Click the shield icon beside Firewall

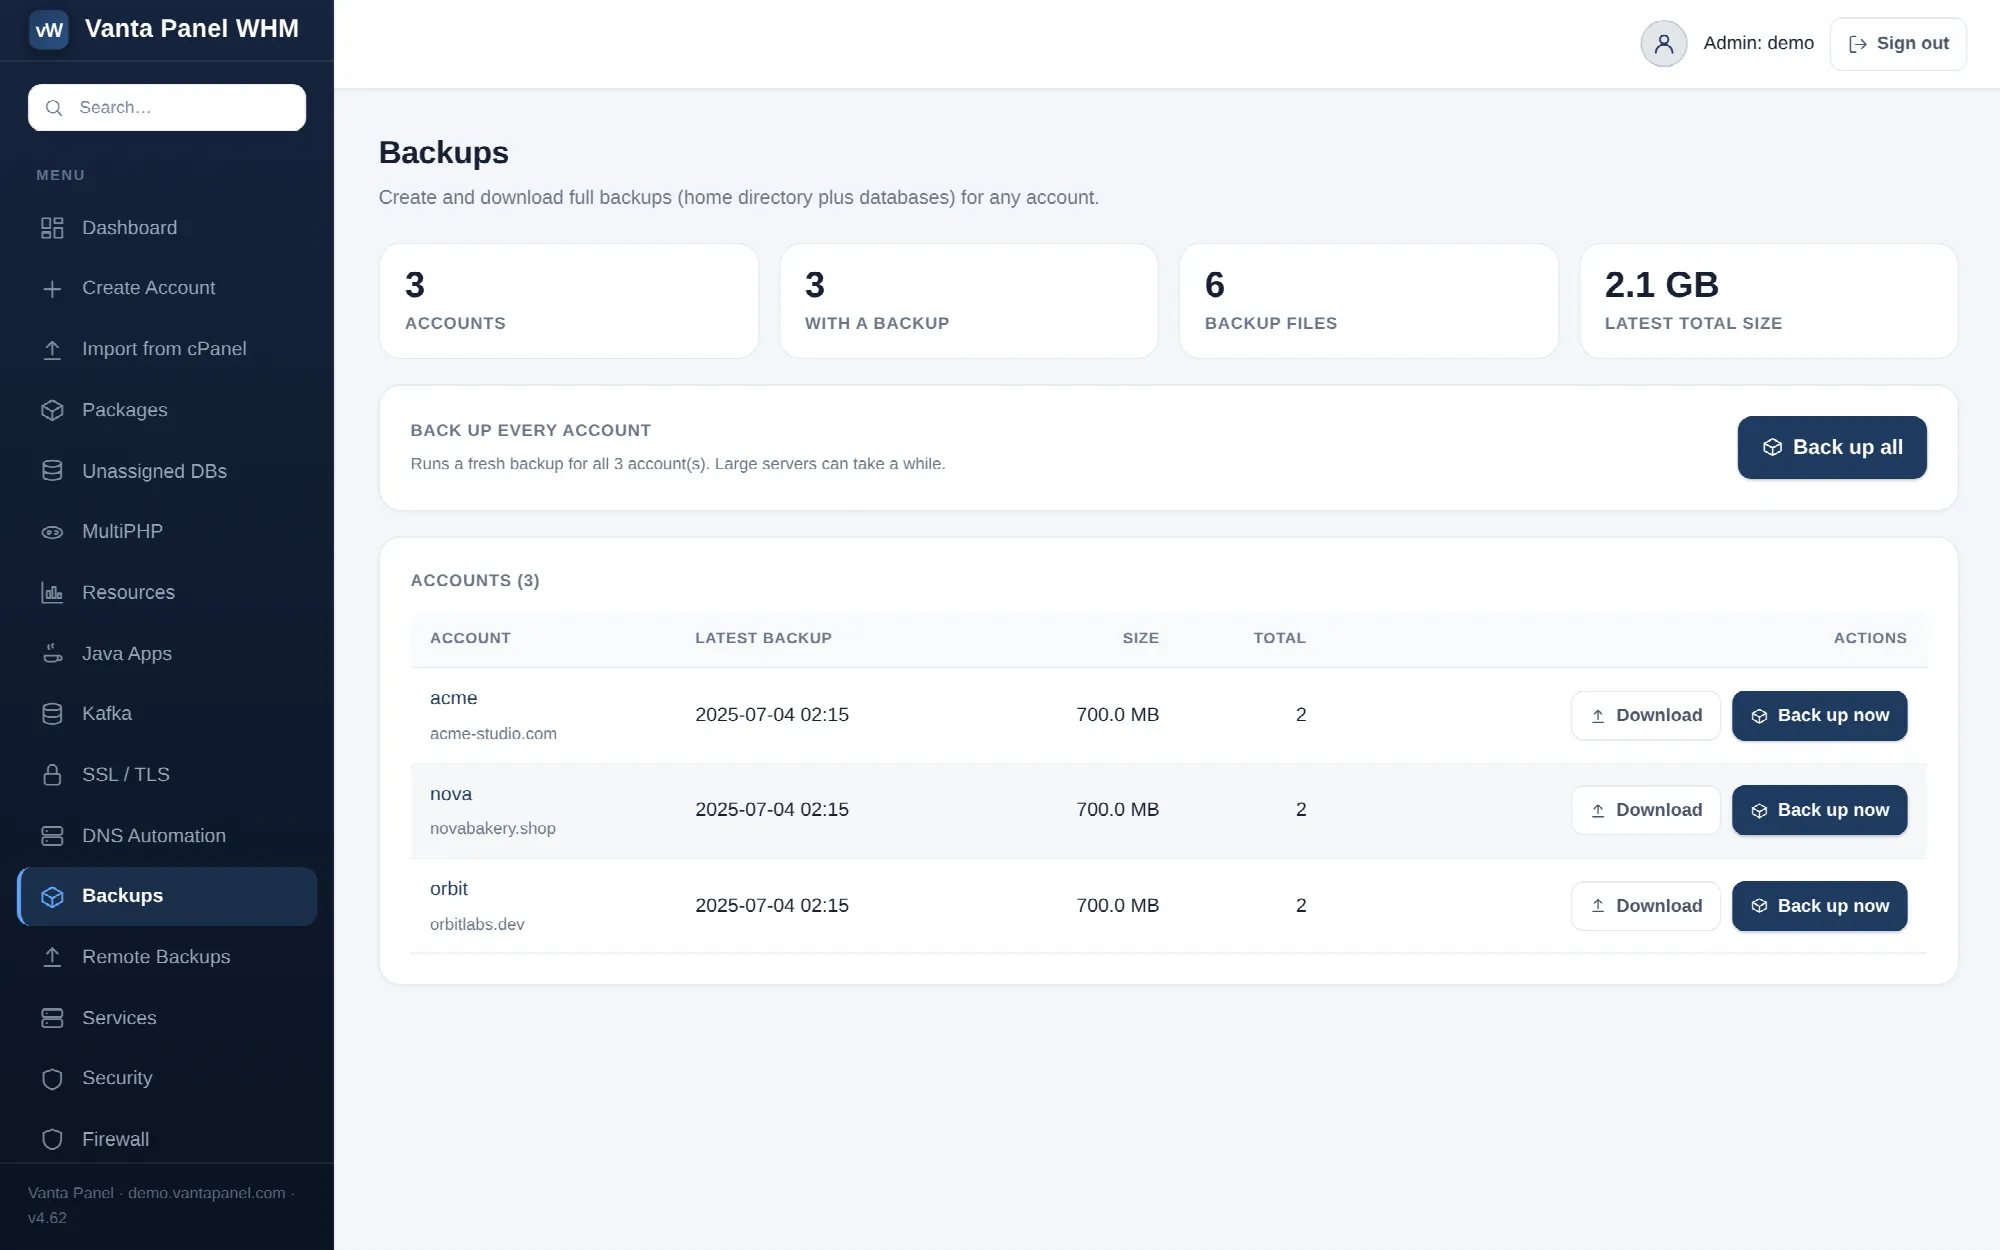click(x=52, y=1140)
